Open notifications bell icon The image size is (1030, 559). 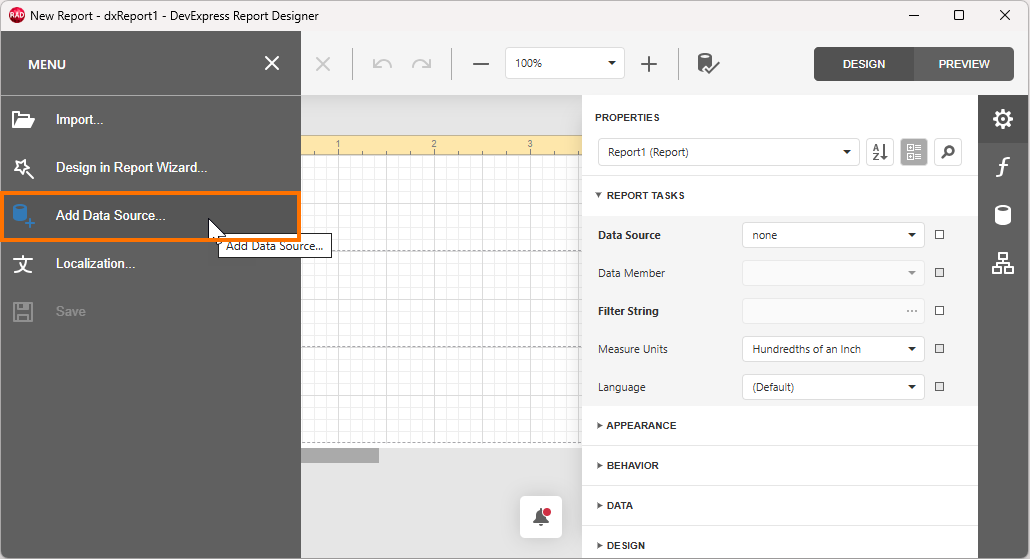541,517
